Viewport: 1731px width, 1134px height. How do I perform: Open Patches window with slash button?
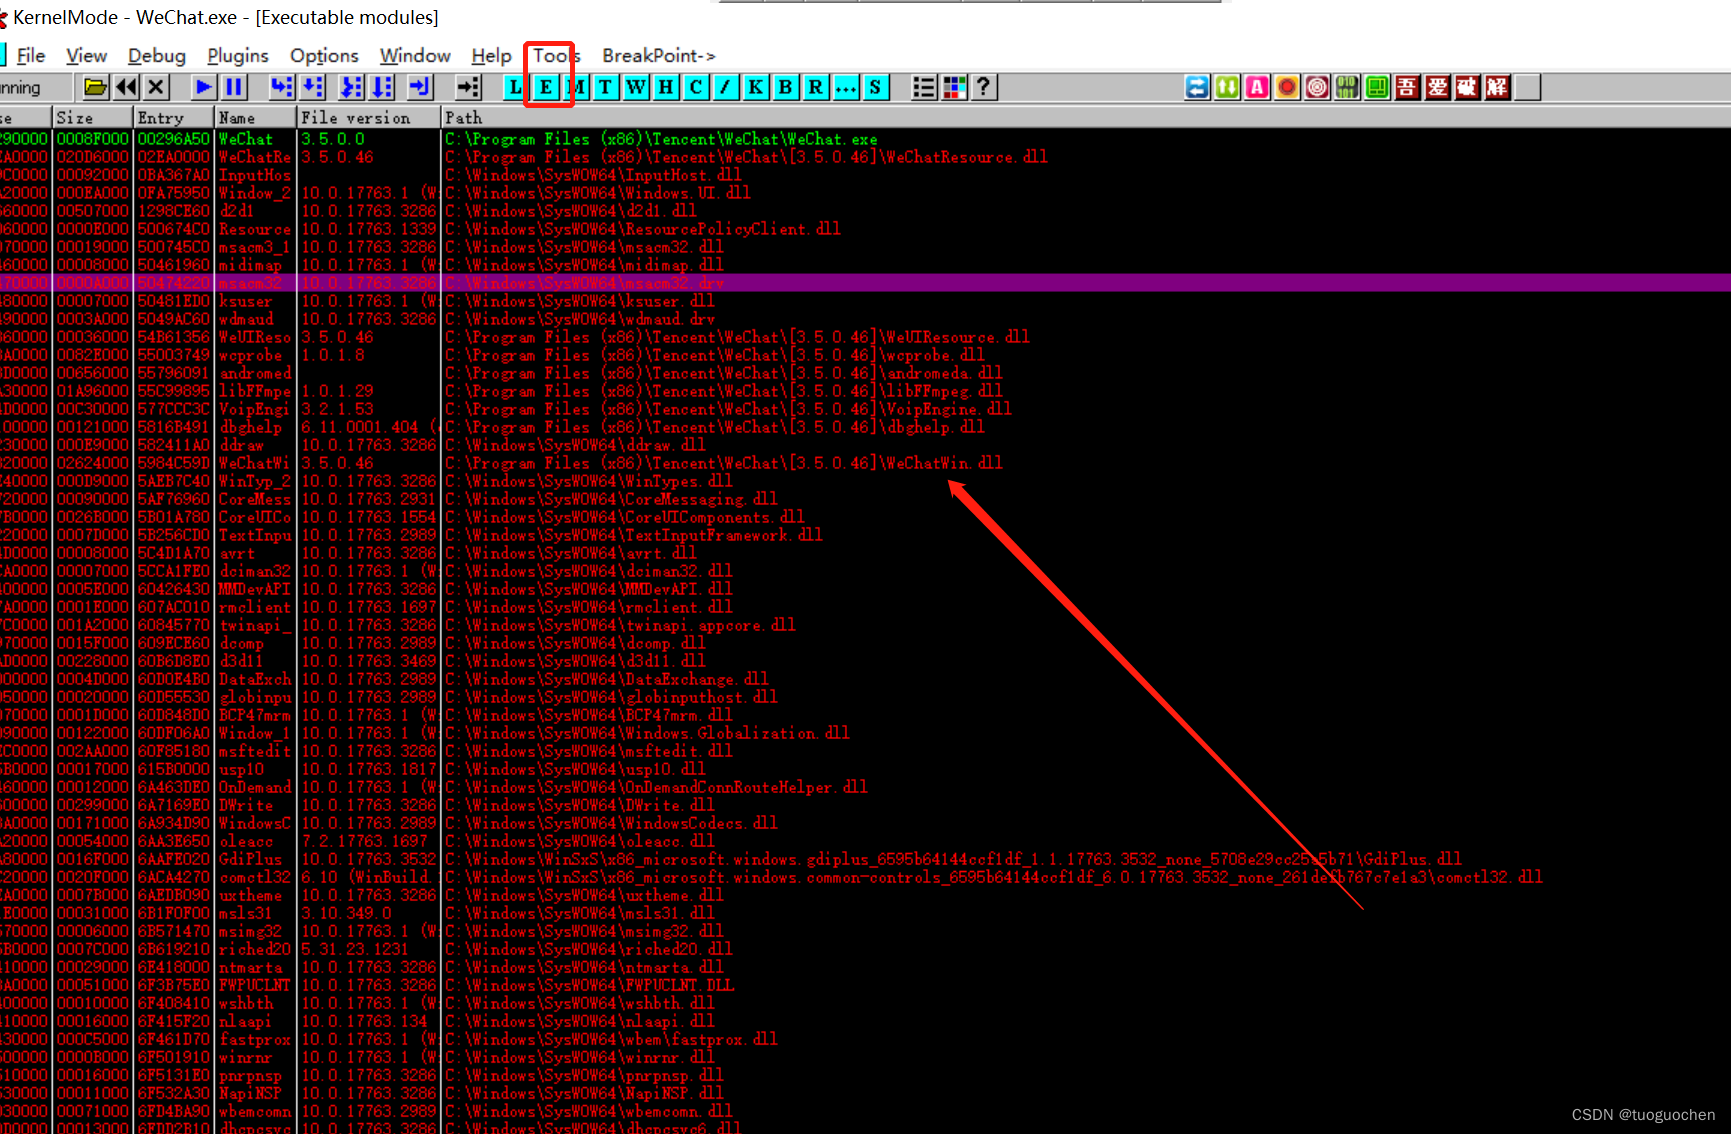click(726, 87)
